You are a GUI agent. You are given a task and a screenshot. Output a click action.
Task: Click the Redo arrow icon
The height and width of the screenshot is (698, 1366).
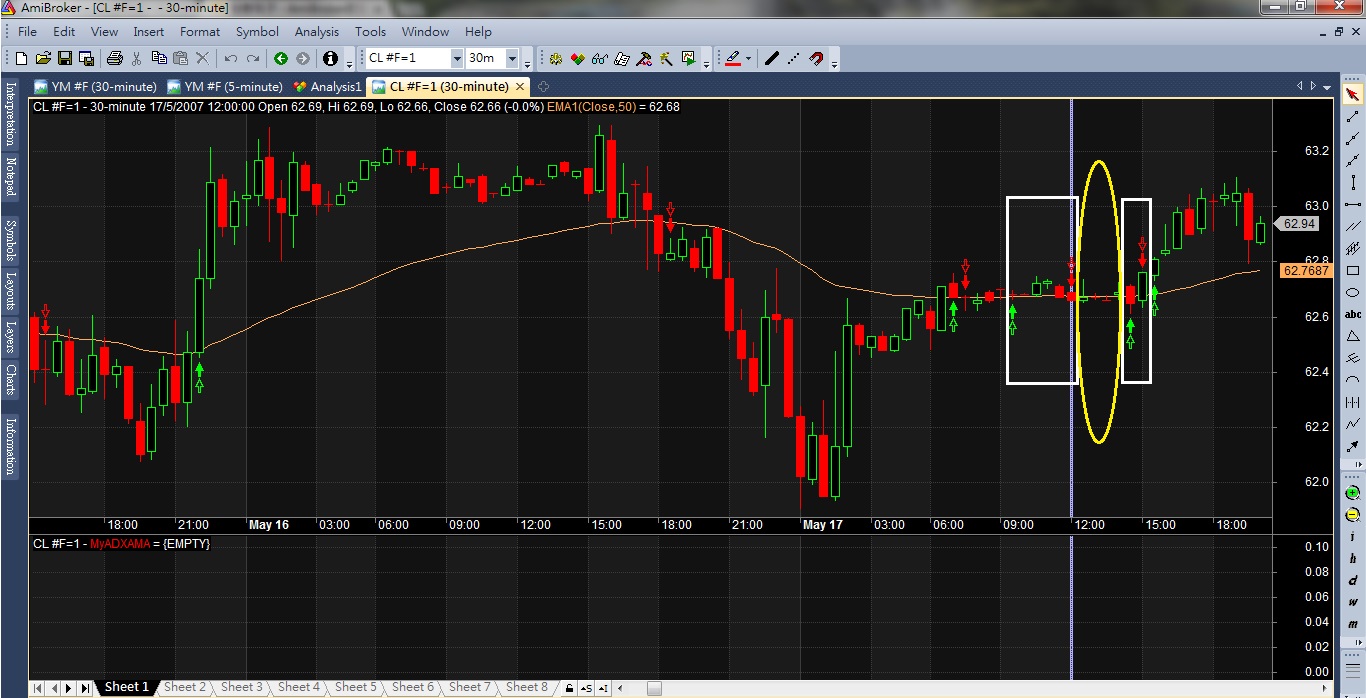pyautogui.click(x=252, y=59)
